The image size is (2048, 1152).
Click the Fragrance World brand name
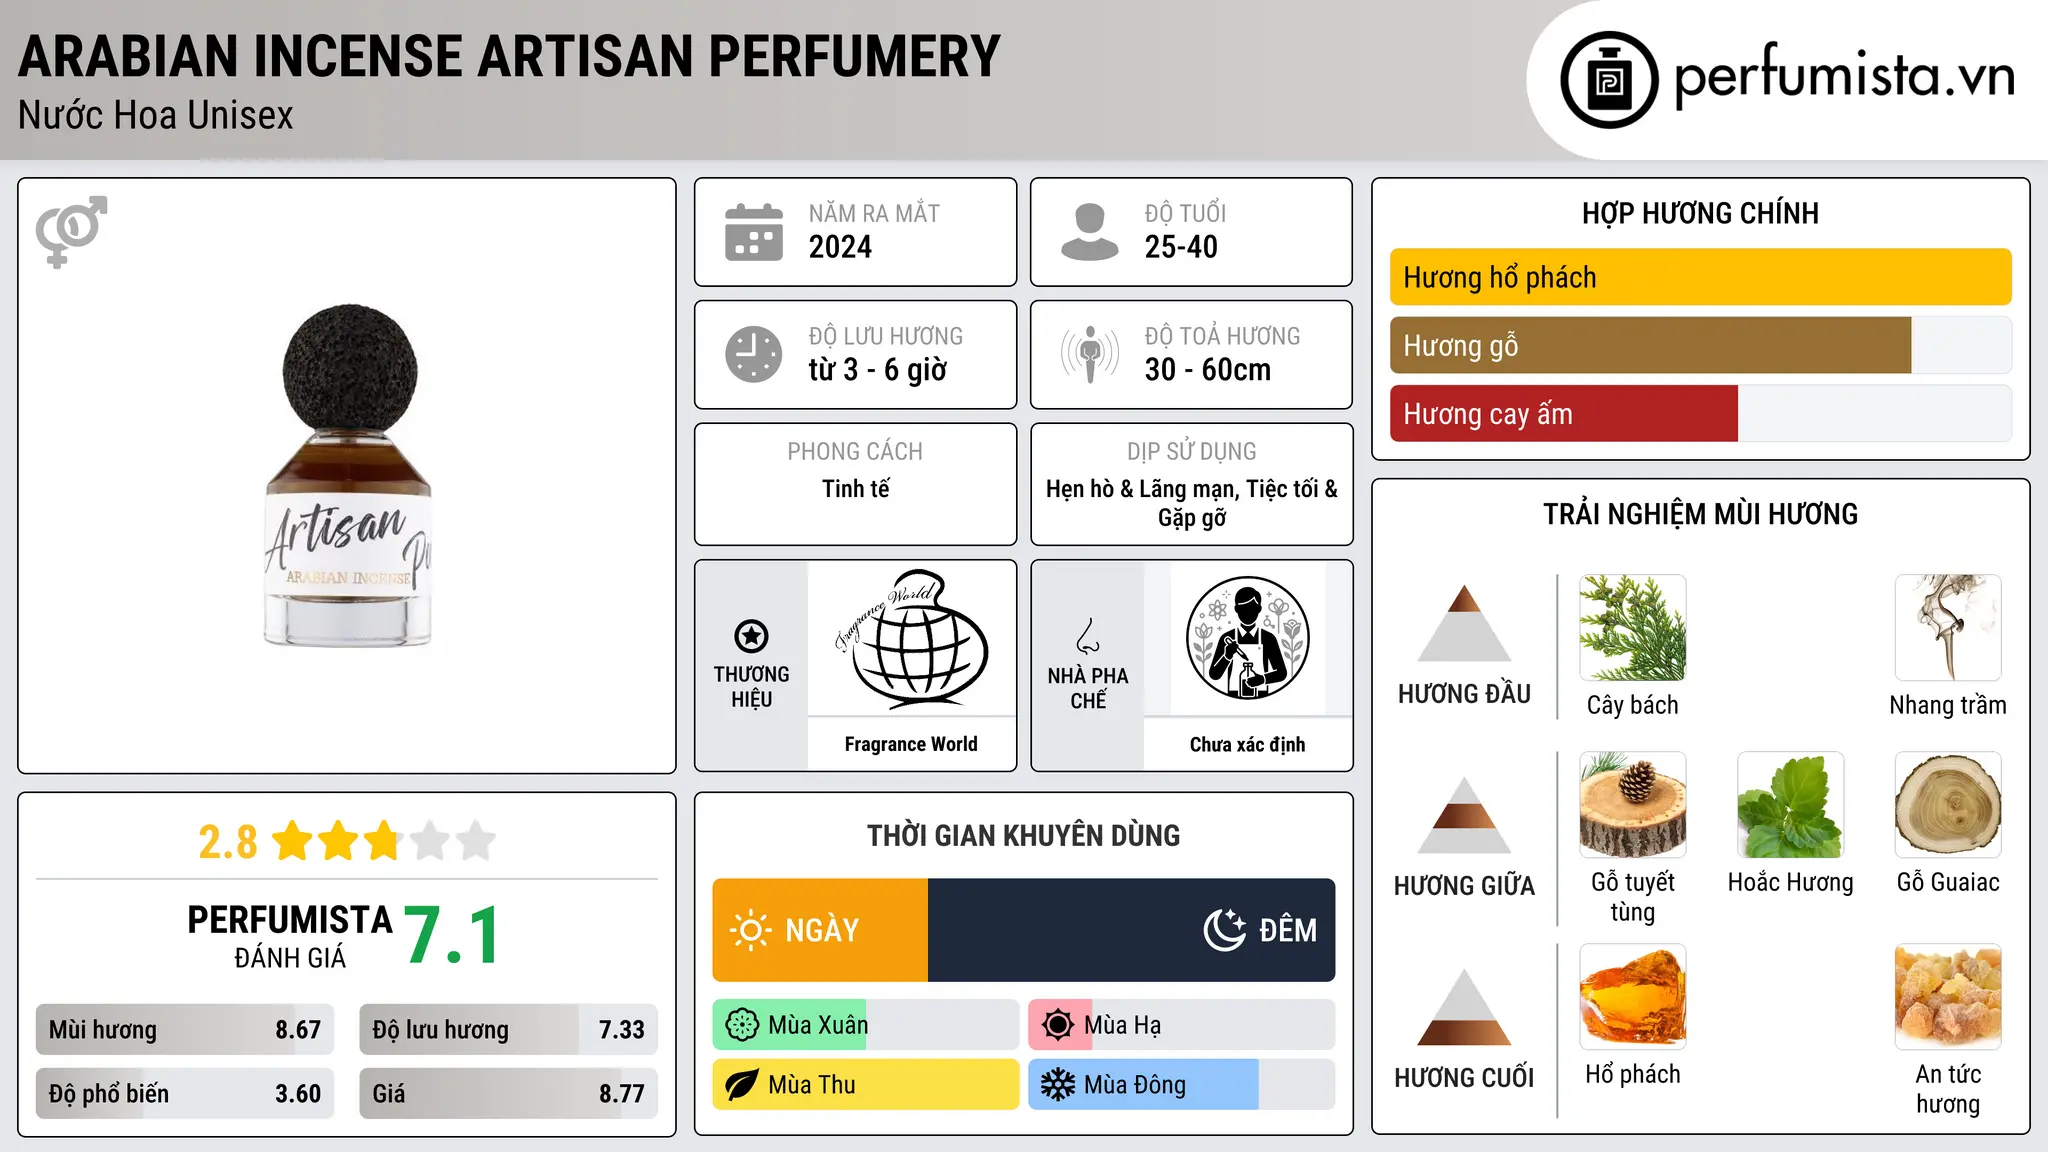tap(911, 744)
